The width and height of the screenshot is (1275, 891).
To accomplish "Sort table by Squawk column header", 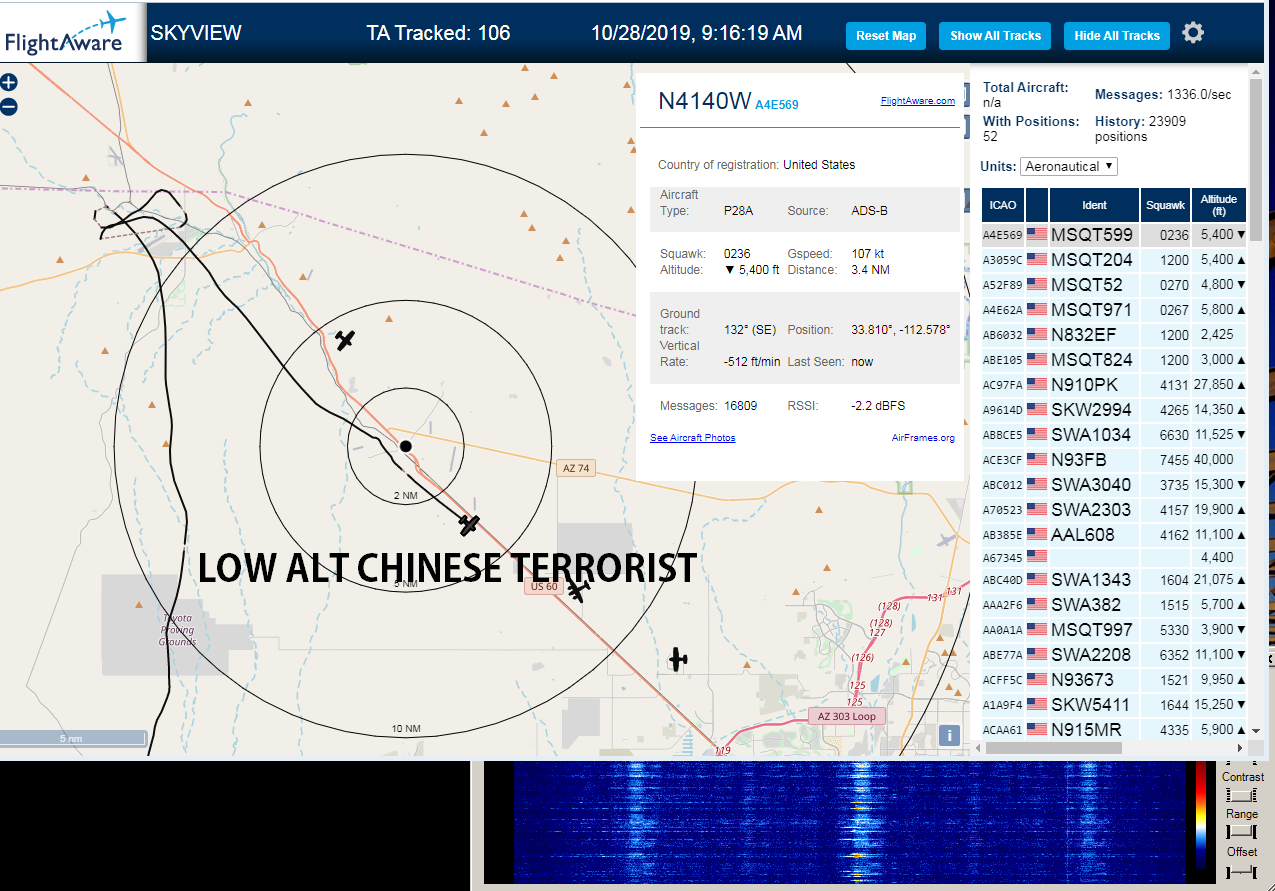I will (x=1165, y=205).
